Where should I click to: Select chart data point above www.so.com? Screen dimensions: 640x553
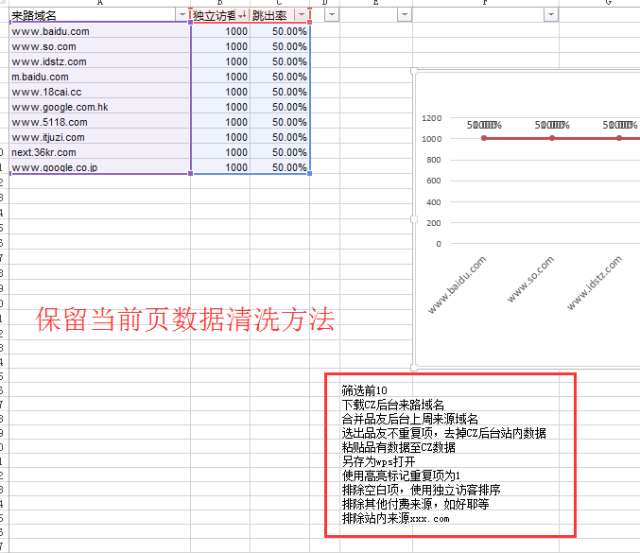click(x=552, y=138)
